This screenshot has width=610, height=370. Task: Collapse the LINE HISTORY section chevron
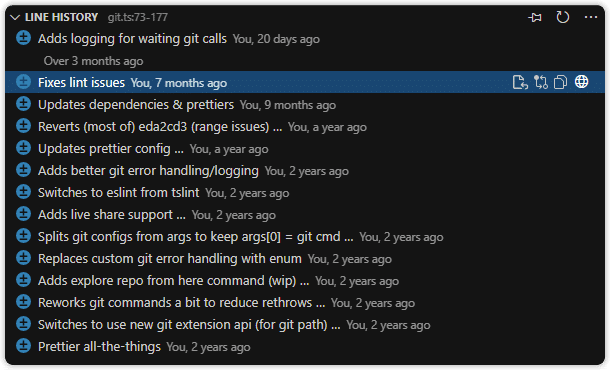point(15,17)
